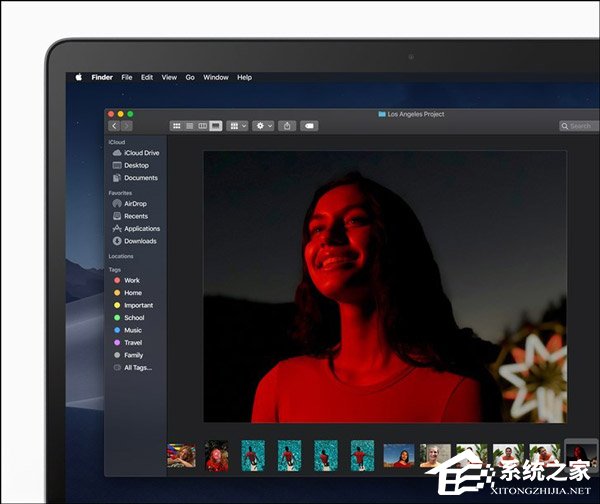Viewport: 600px width, 504px height.
Task: Select the second thumbnail with red flower
Action: click(216, 455)
